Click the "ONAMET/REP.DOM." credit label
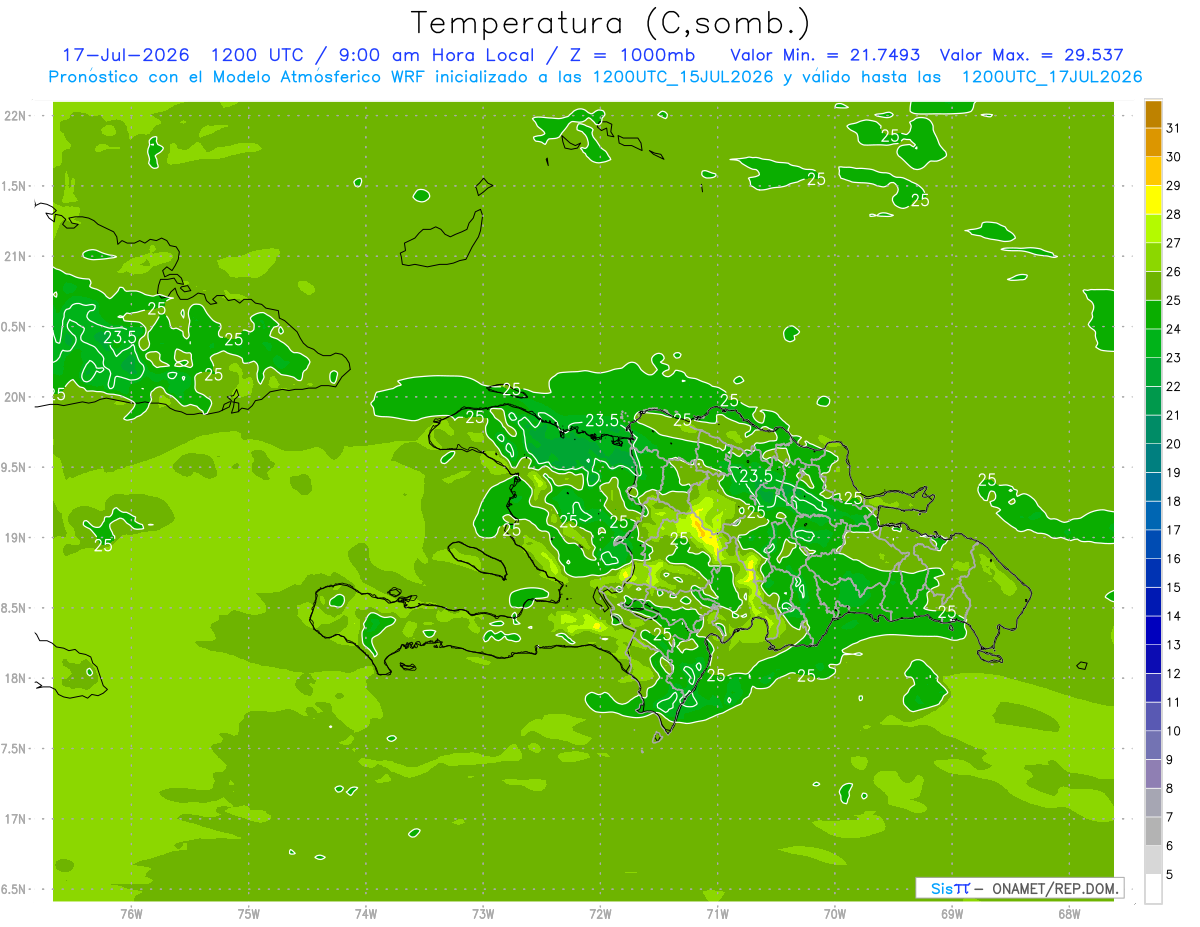Image resolution: width=1200 pixels, height=927 pixels. 1056,888
